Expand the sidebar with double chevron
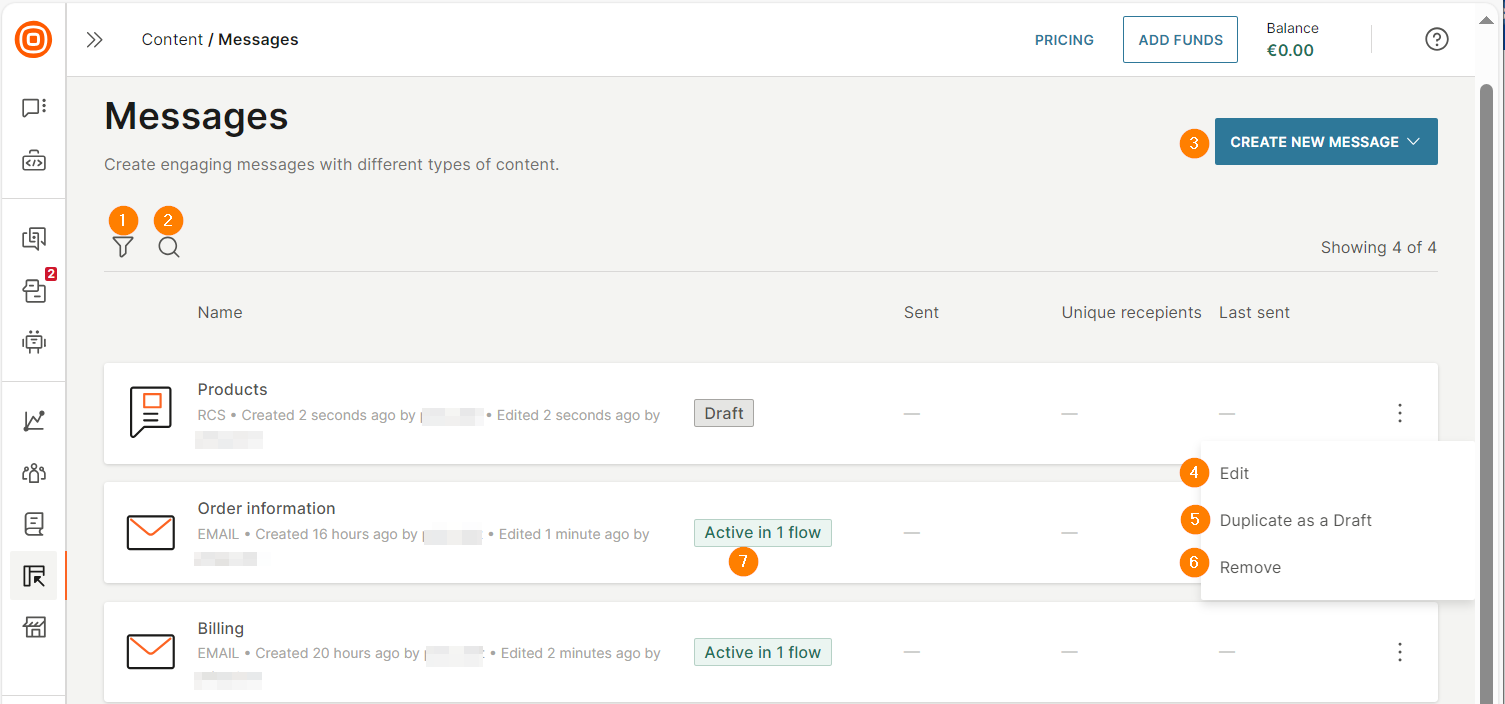The height and width of the screenshot is (704, 1505). (x=95, y=40)
